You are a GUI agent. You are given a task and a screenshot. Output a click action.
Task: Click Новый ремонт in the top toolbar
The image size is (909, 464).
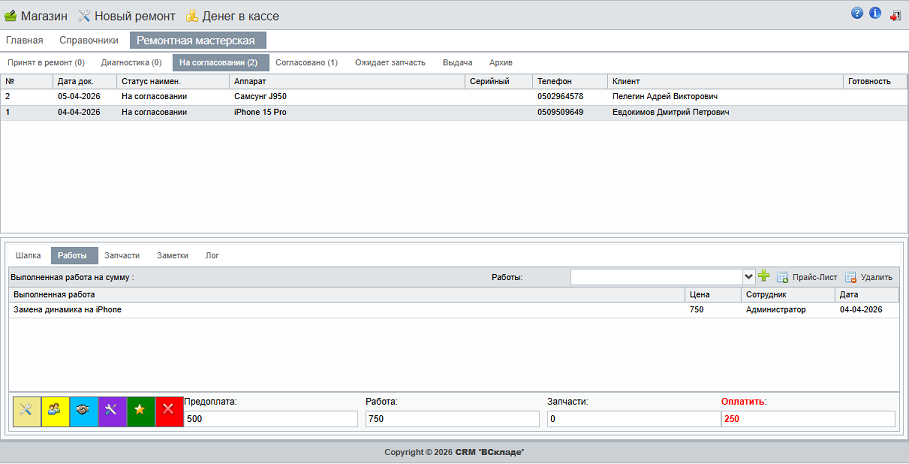[126, 16]
